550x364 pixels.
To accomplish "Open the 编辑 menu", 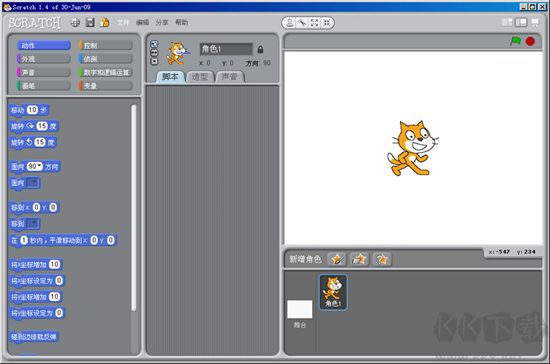I will [142, 23].
